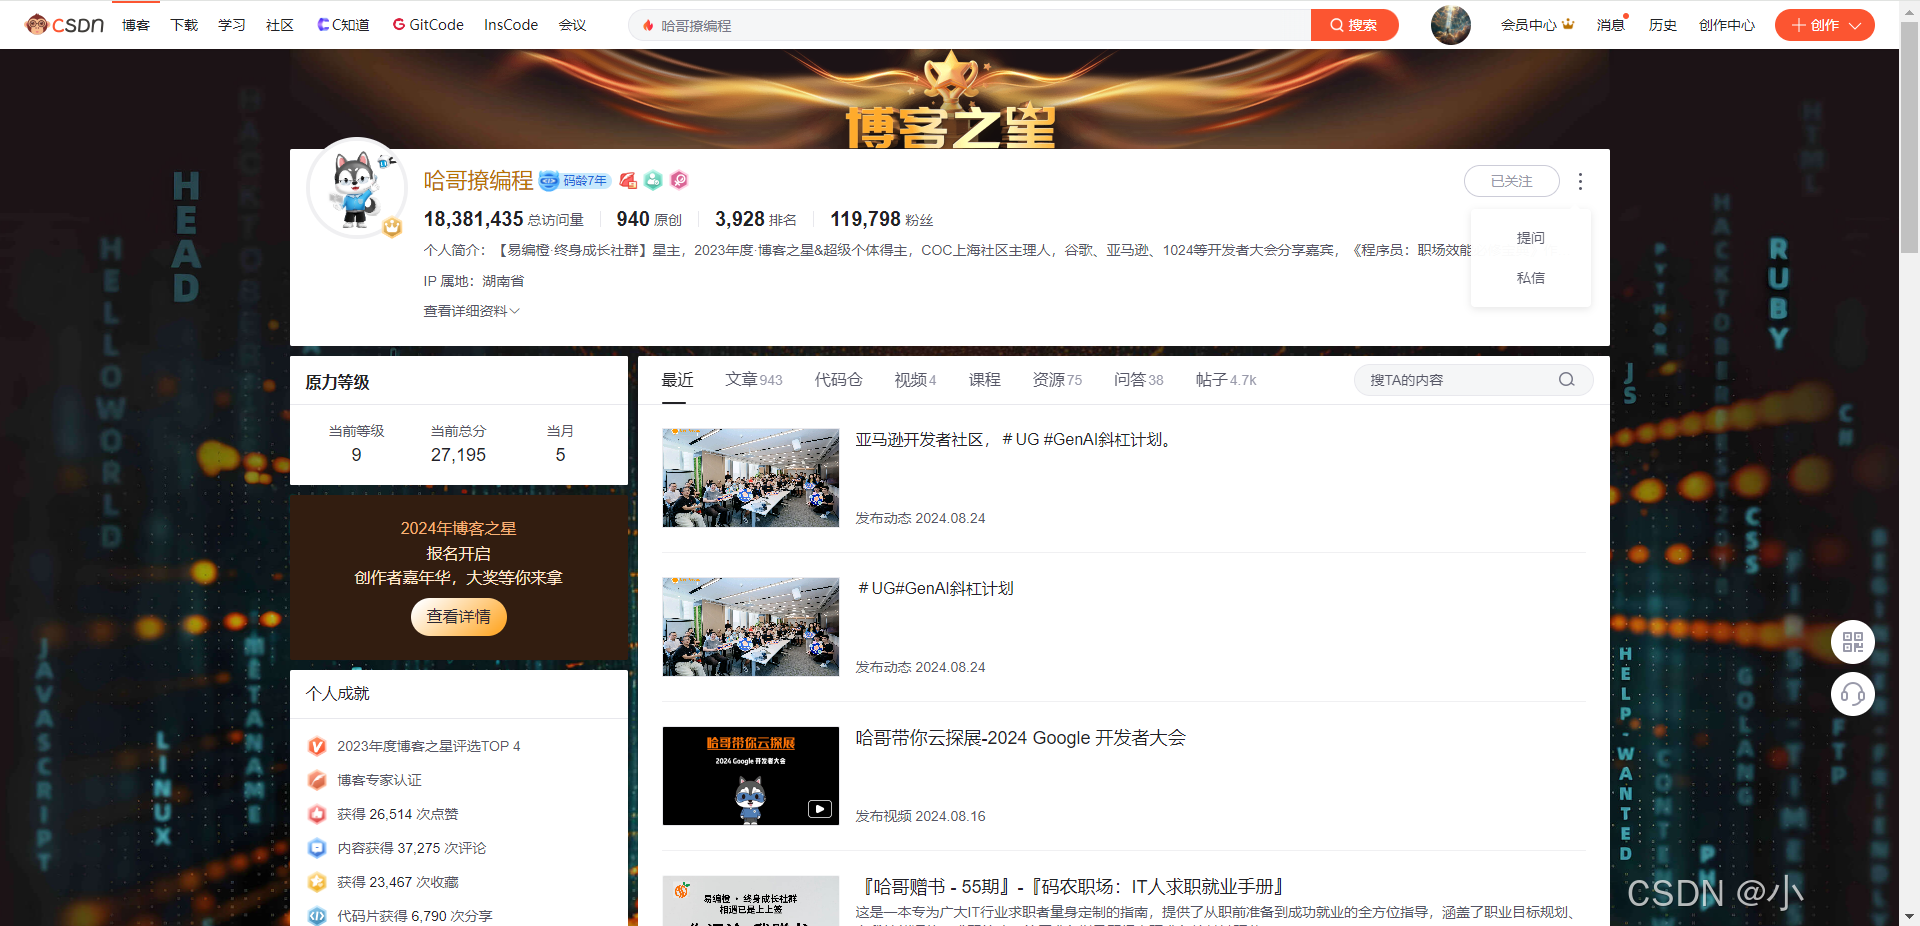The width and height of the screenshot is (1920, 926).
Task: Click the 940 原创 stat
Action: (648, 219)
